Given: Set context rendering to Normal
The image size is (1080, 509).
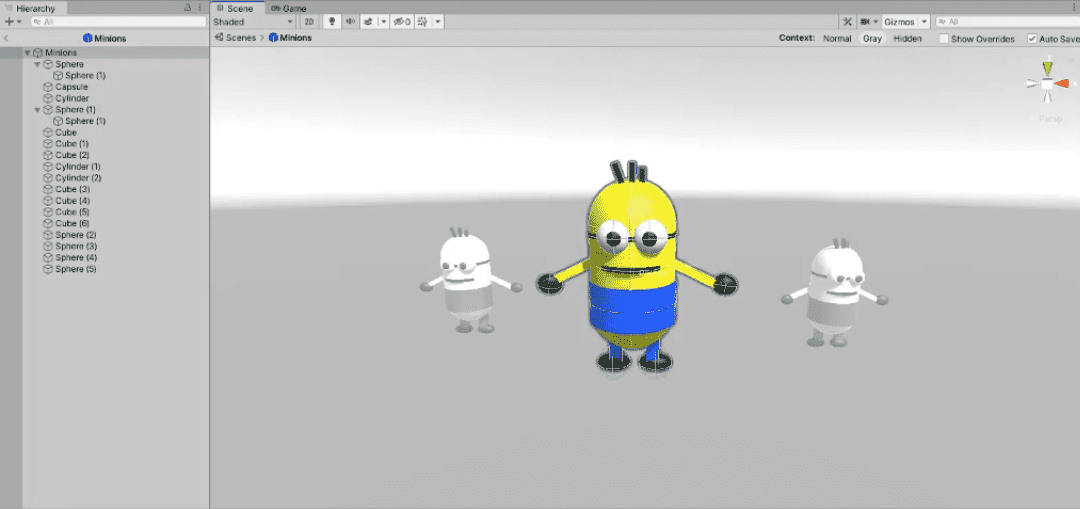Looking at the screenshot, I should [x=837, y=39].
